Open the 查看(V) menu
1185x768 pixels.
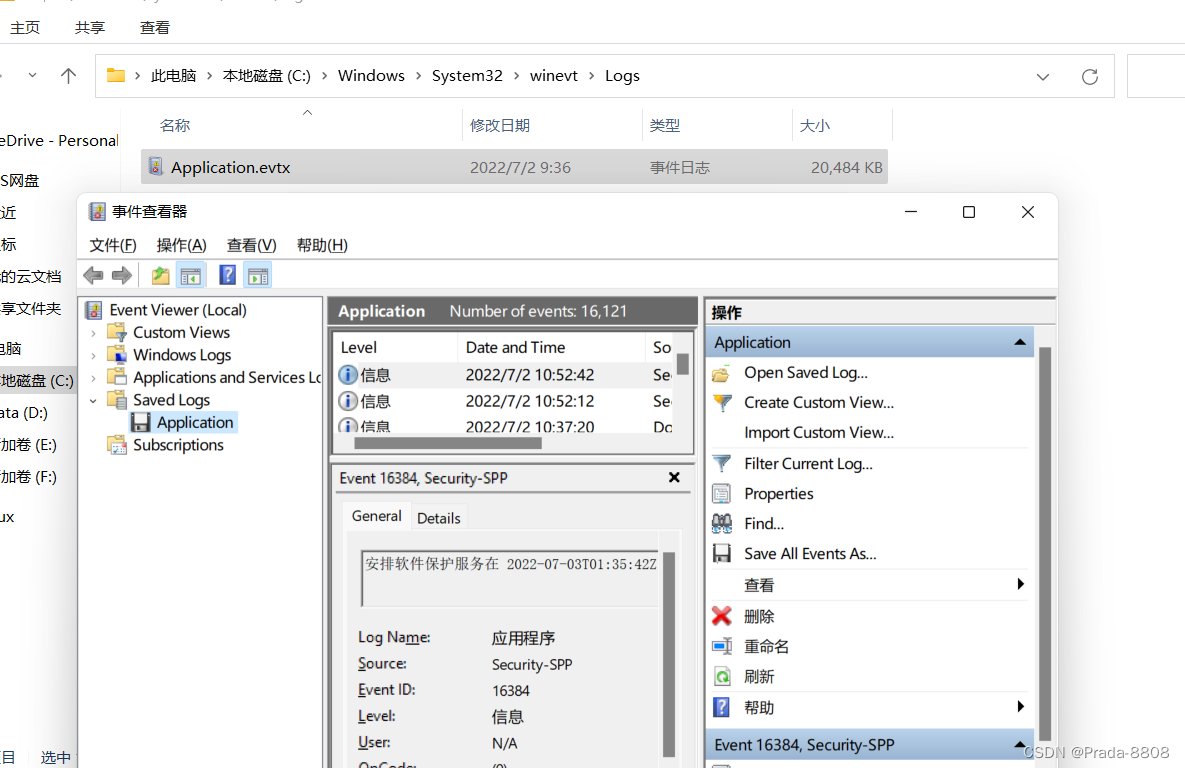[x=252, y=245]
